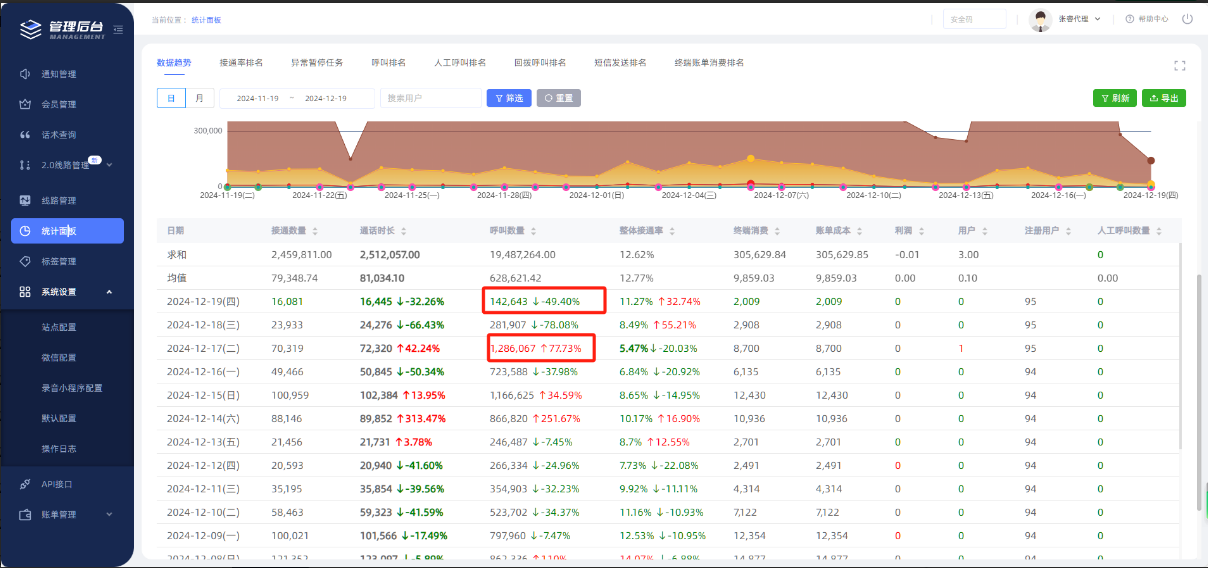The image size is (1208, 568).
Task: Click the 通知管理 speaker icon
Action: (26, 74)
